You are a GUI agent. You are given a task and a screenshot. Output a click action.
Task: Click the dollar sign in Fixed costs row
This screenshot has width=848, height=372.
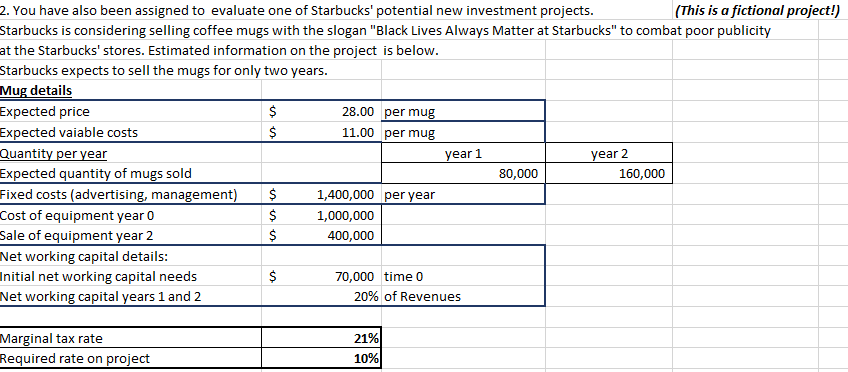tap(273, 195)
